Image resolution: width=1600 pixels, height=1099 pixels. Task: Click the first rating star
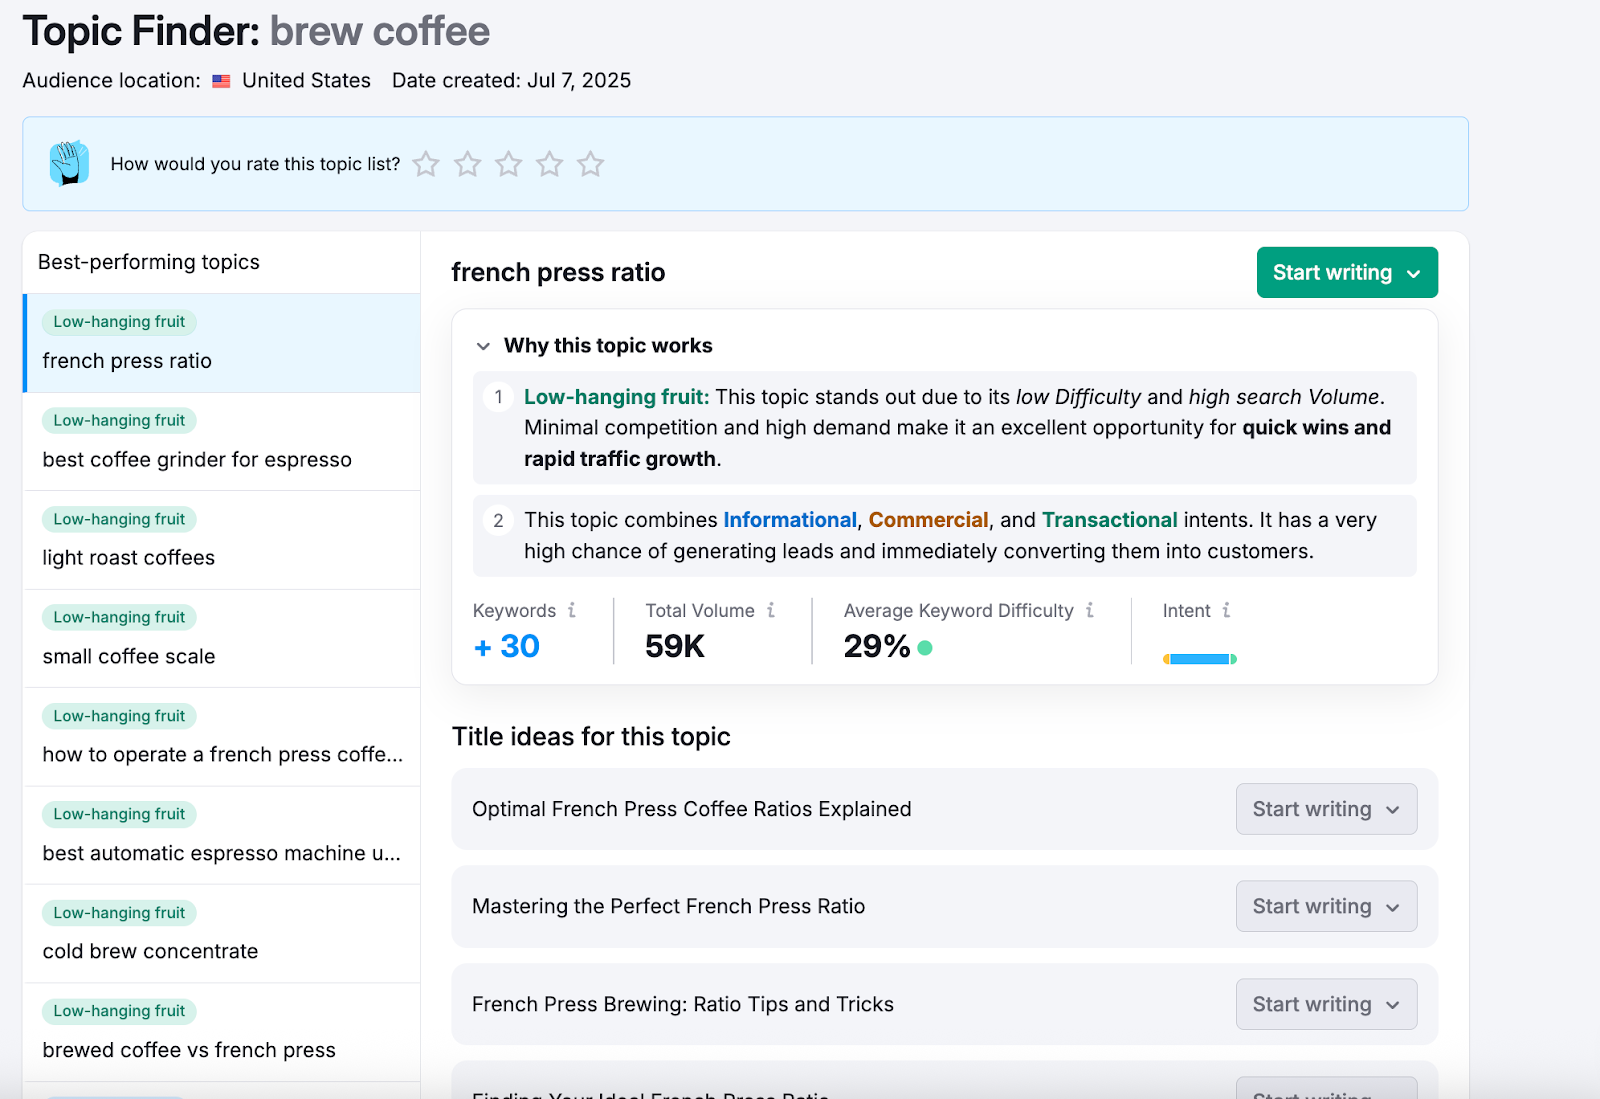click(426, 164)
